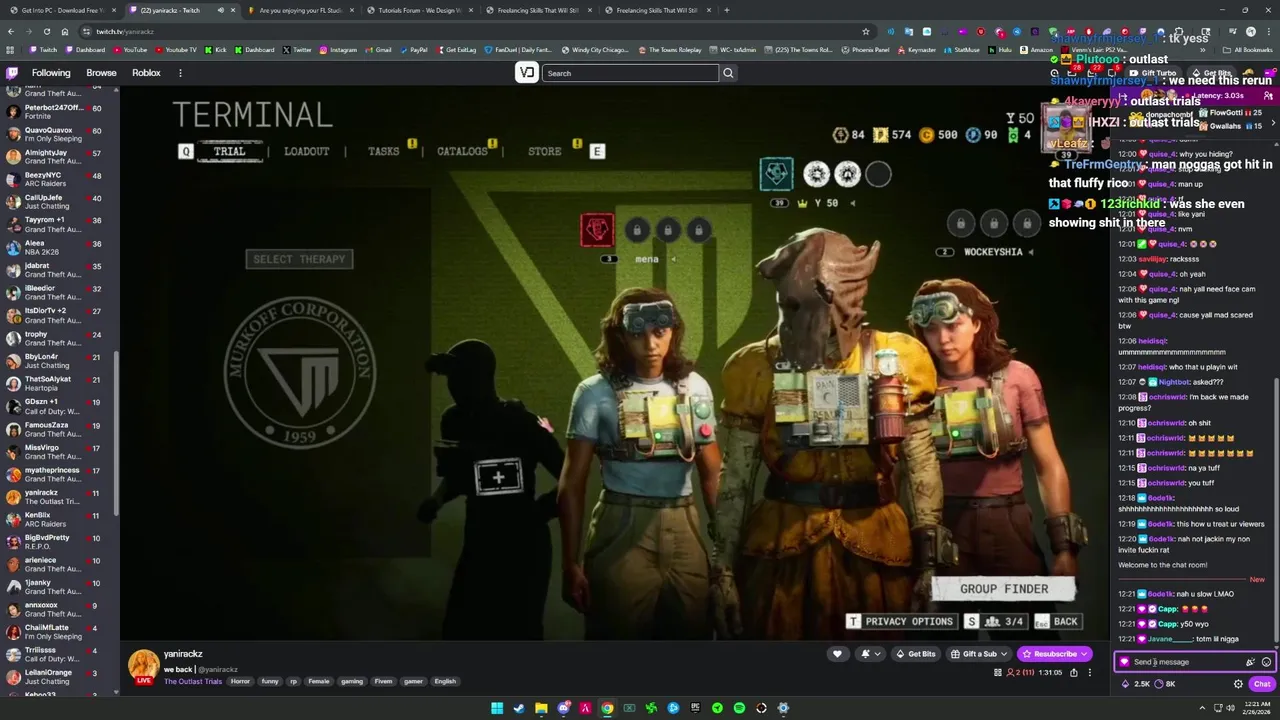
Task: Click the Chrome icon in taskbar
Action: [x=607, y=708]
